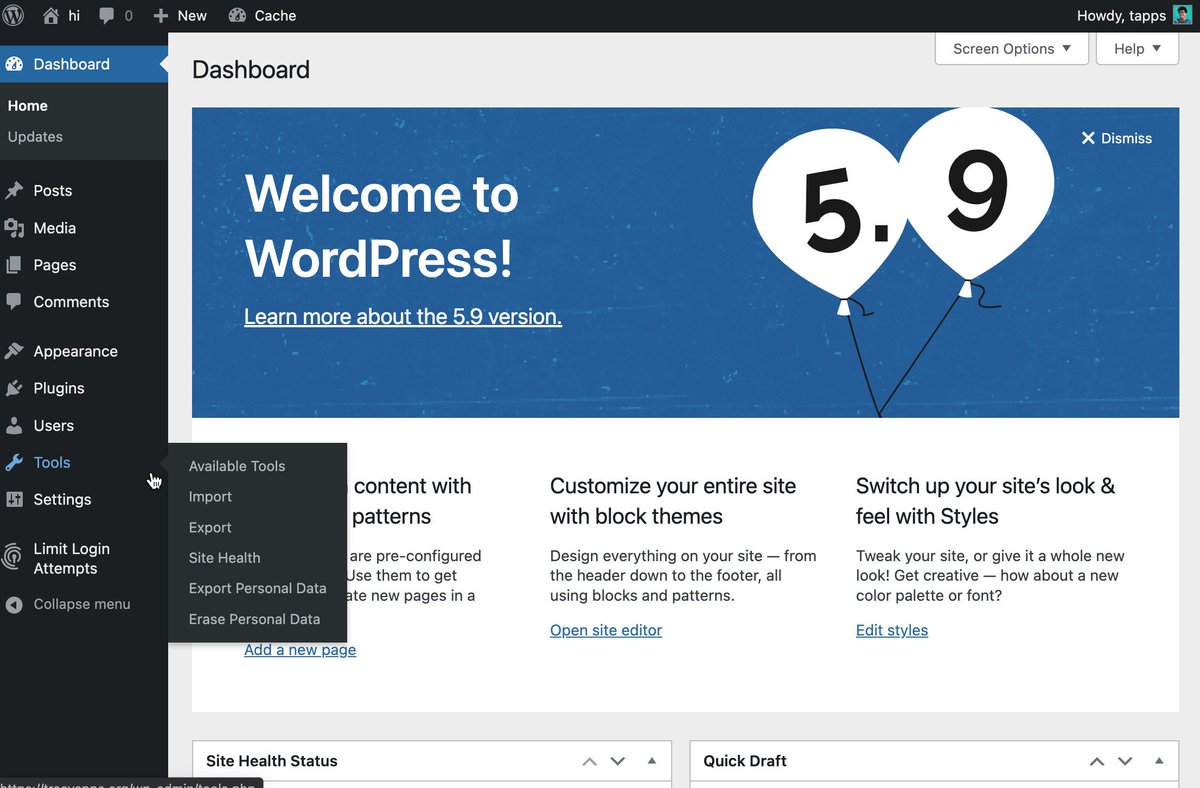Click the Comments bubble icon in sidebar
Viewport: 1200px width, 788px height.
[x=14, y=301]
